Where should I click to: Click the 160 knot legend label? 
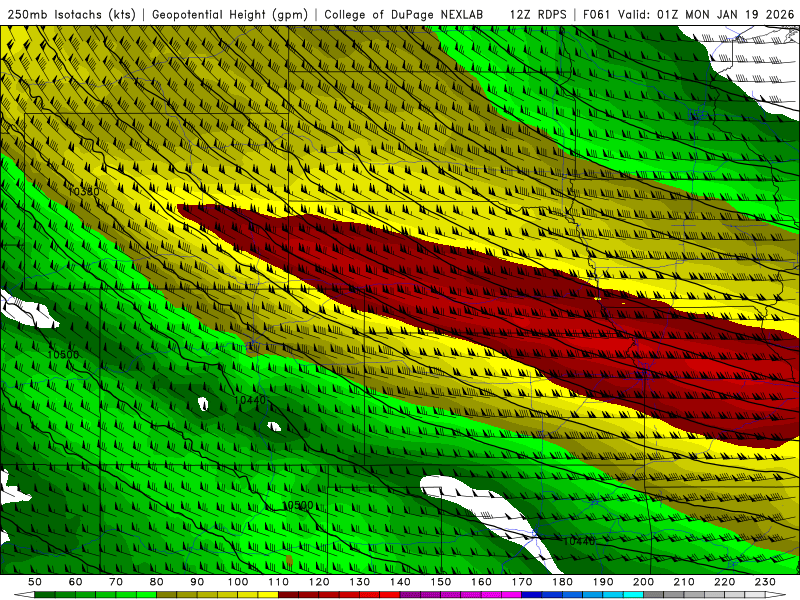pyautogui.click(x=481, y=582)
